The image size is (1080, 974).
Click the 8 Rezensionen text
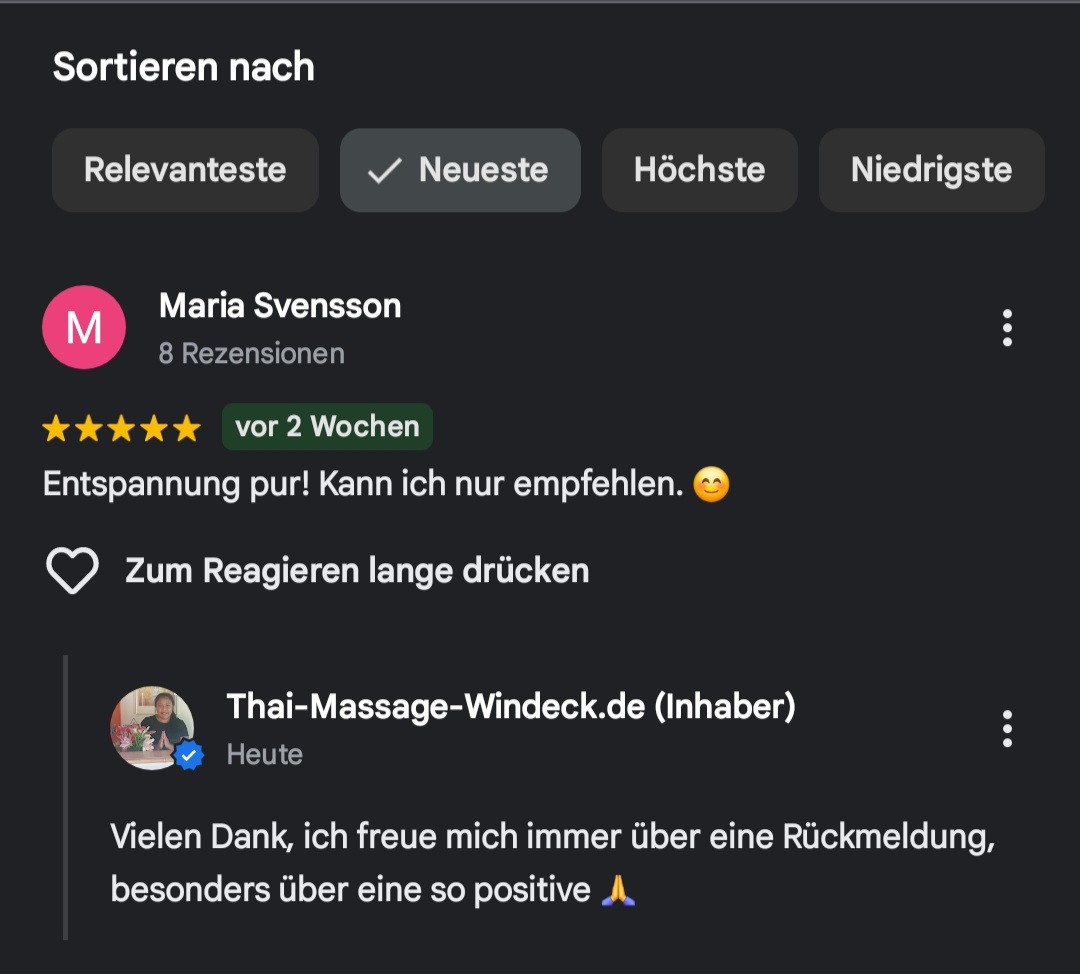point(251,353)
